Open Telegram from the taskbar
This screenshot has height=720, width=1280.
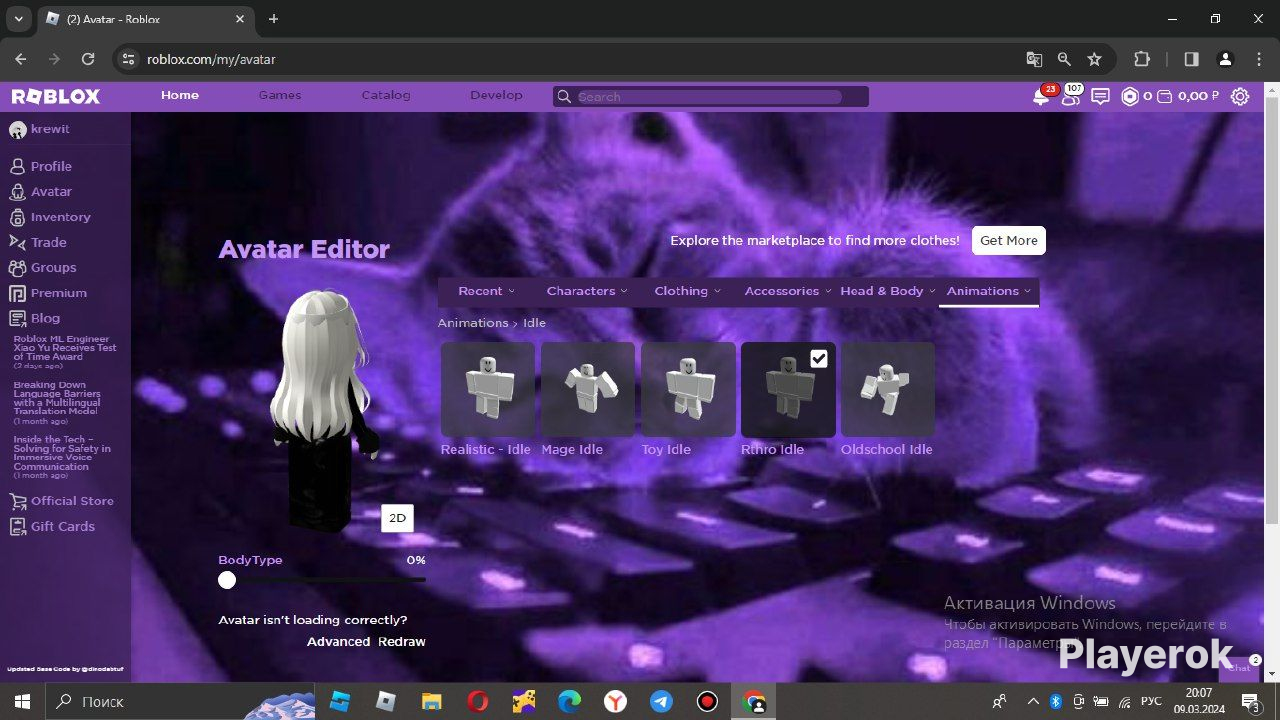click(661, 701)
